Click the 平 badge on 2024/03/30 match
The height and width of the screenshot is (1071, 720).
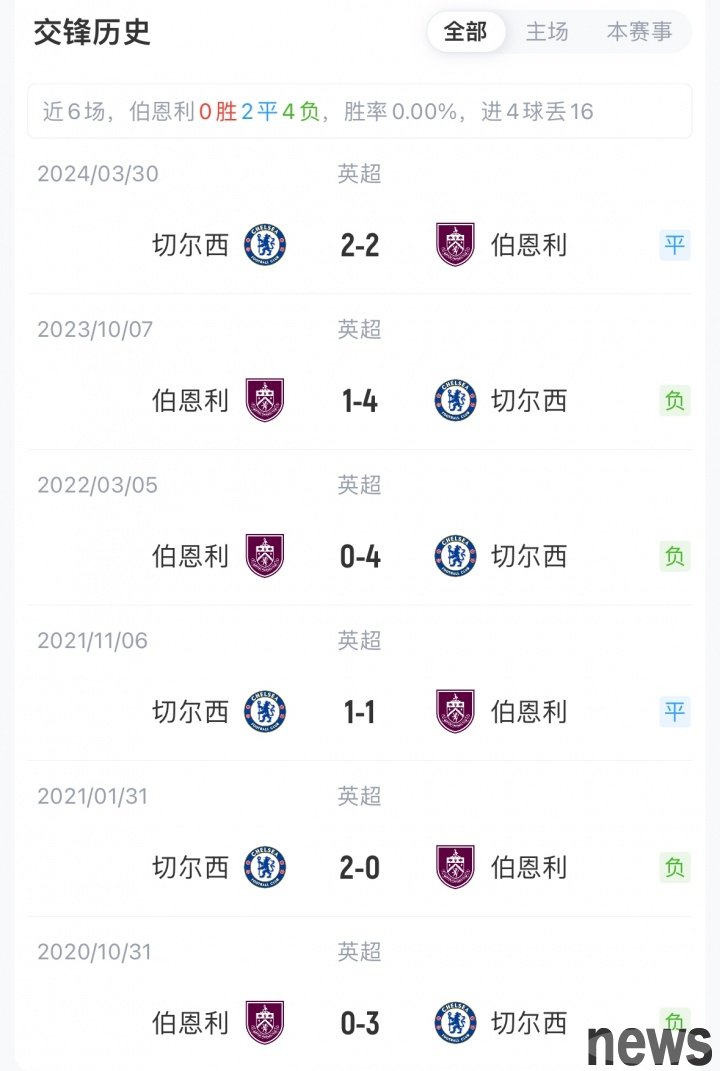click(x=675, y=245)
